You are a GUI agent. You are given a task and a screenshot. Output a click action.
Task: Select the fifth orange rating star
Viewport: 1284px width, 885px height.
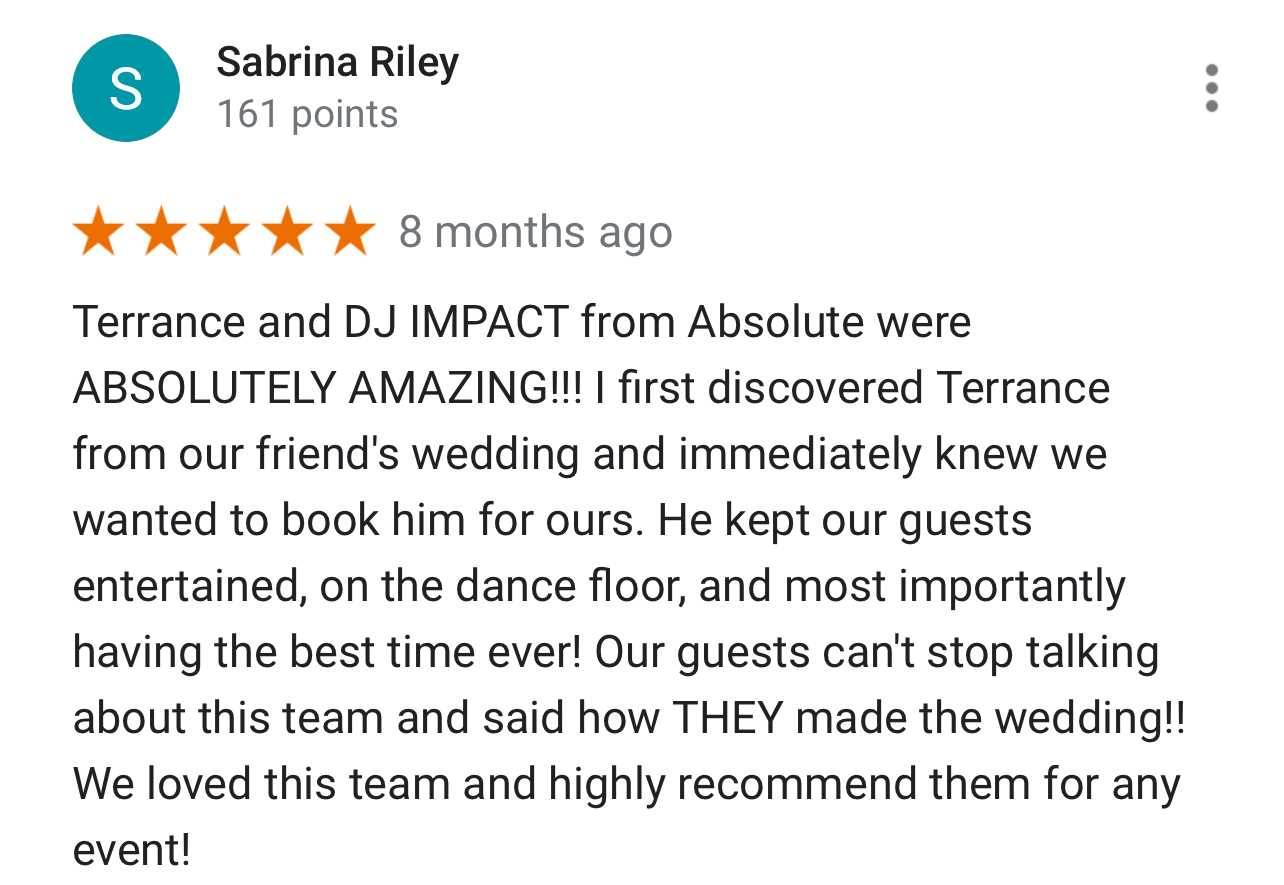350,232
